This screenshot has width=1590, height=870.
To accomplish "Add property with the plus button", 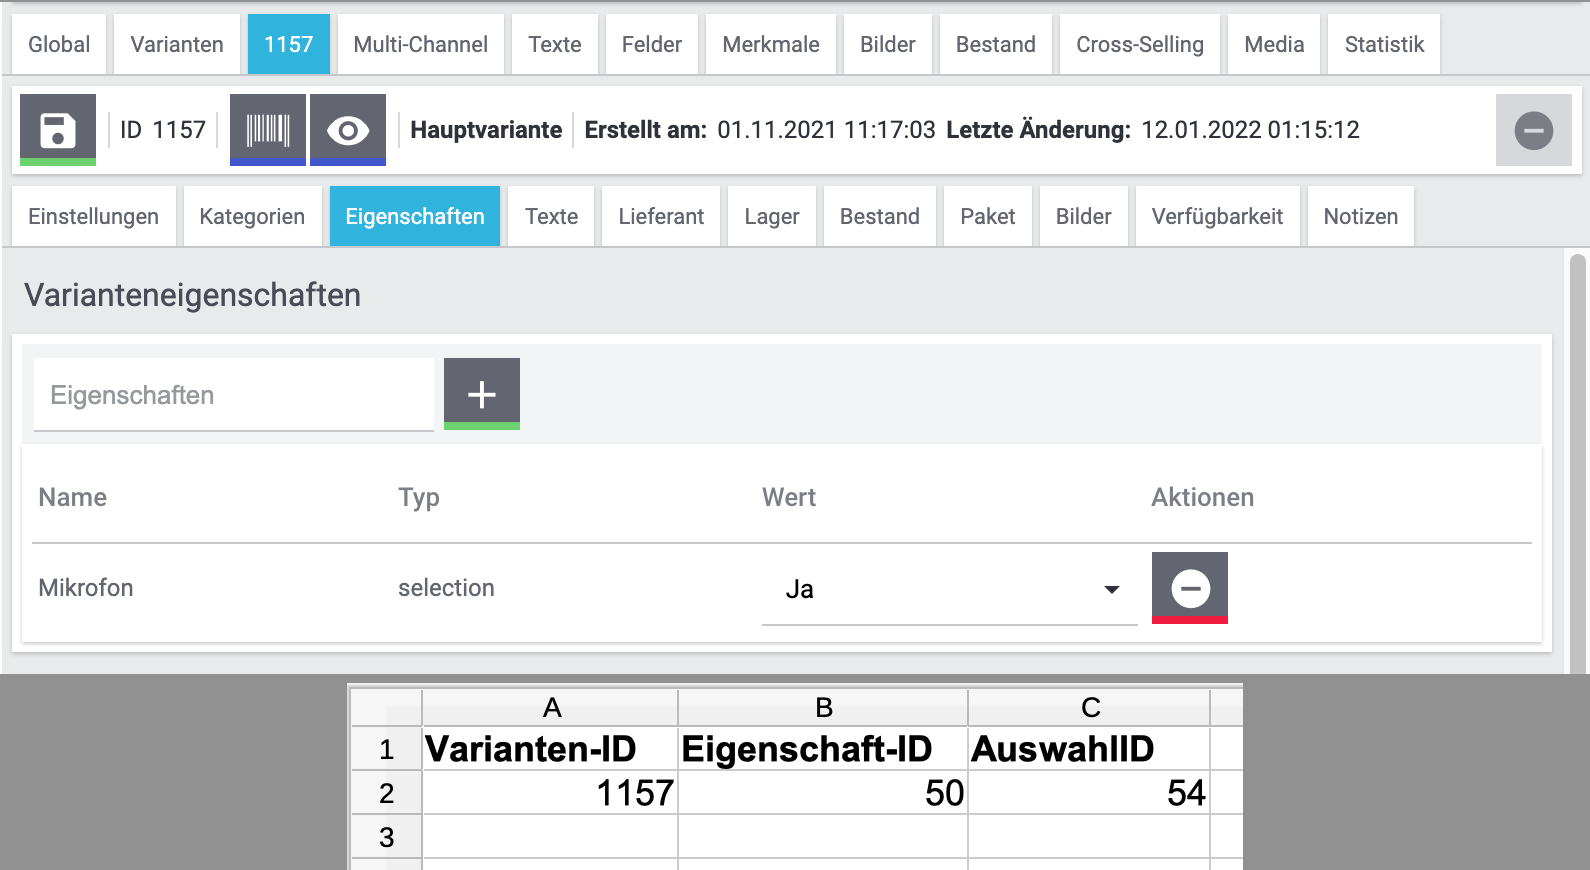I will coord(482,394).
